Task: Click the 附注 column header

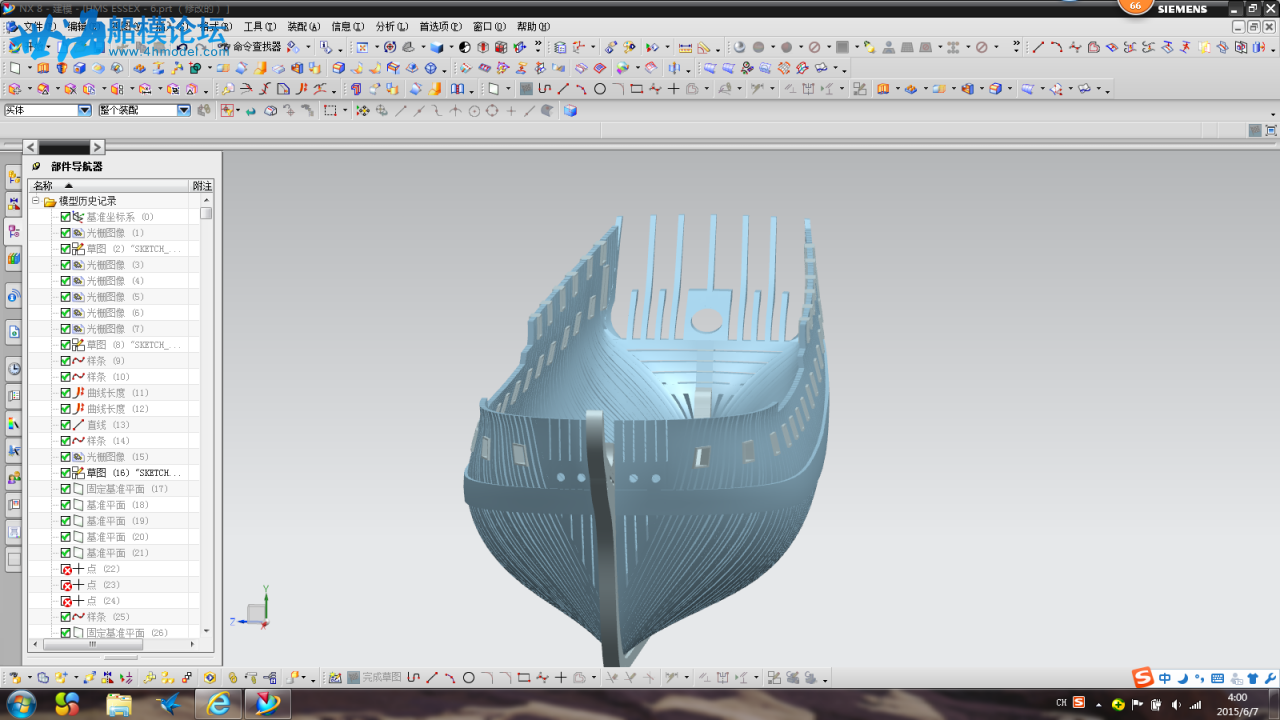Action: click(202, 186)
